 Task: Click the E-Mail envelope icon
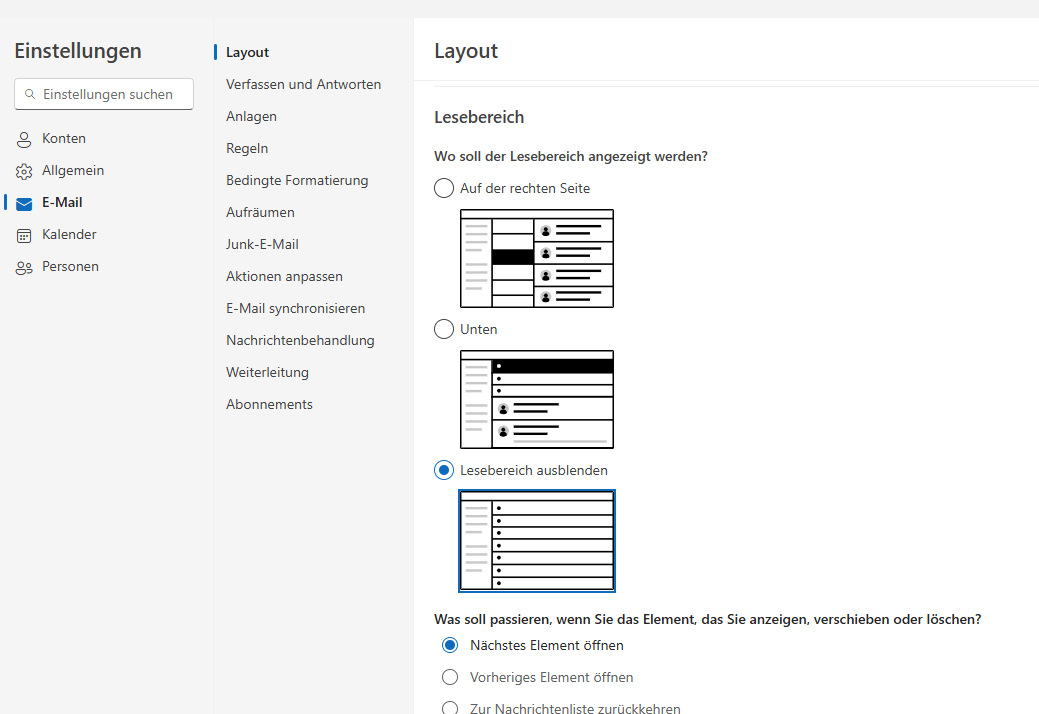tap(24, 203)
